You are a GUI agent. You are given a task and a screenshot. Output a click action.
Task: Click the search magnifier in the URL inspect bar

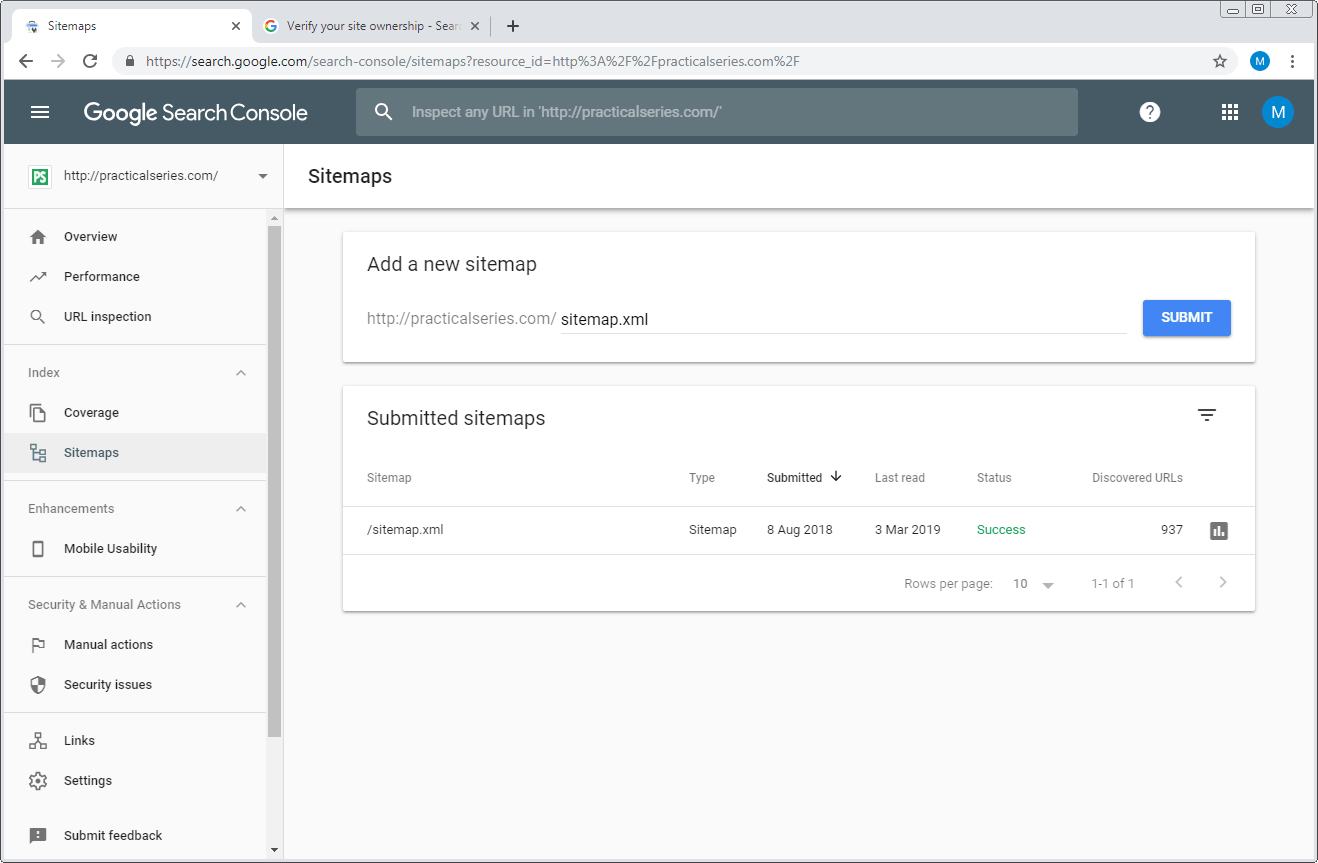pyautogui.click(x=384, y=112)
